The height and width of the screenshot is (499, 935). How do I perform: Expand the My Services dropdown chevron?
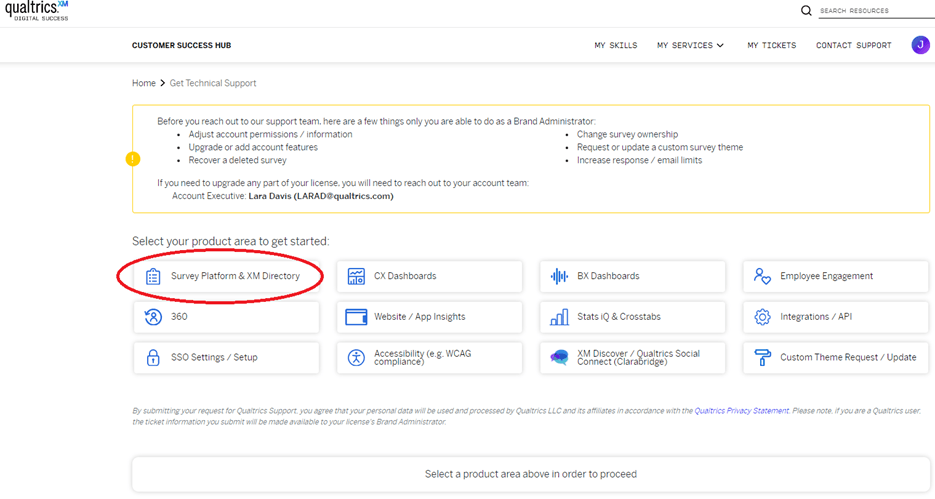click(720, 45)
